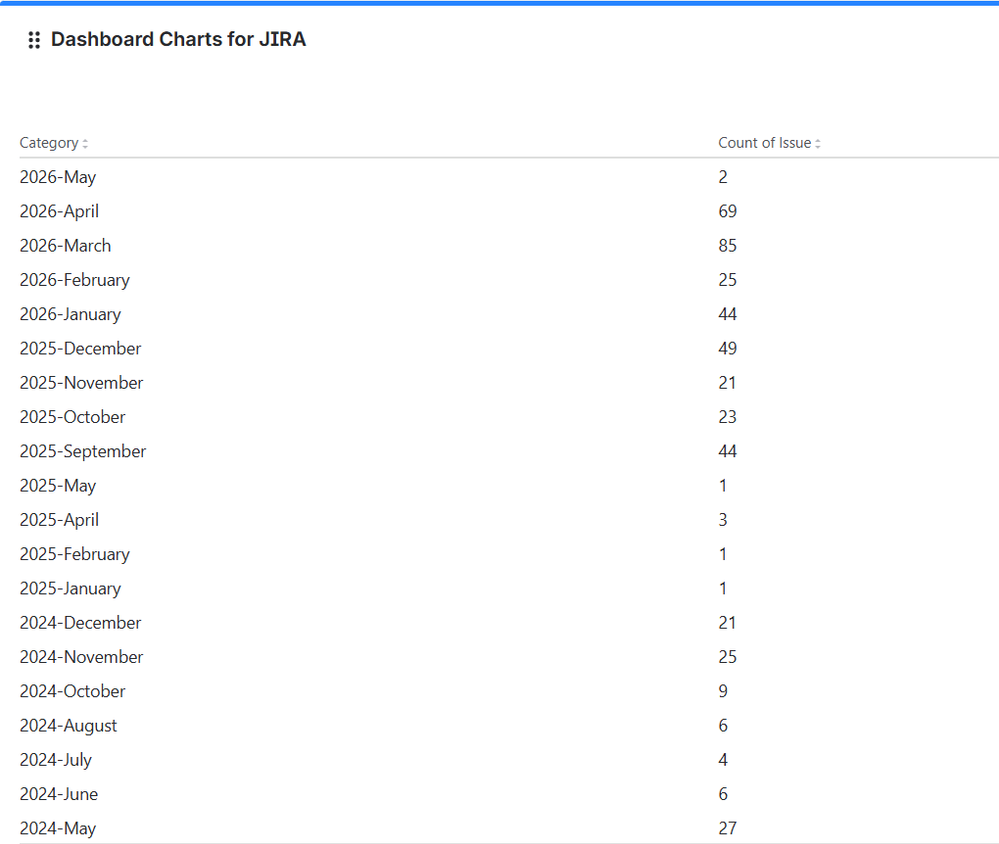Click count value 44 for 2026-January
Image resolution: width=999 pixels, height=844 pixels.
coord(728,315)
